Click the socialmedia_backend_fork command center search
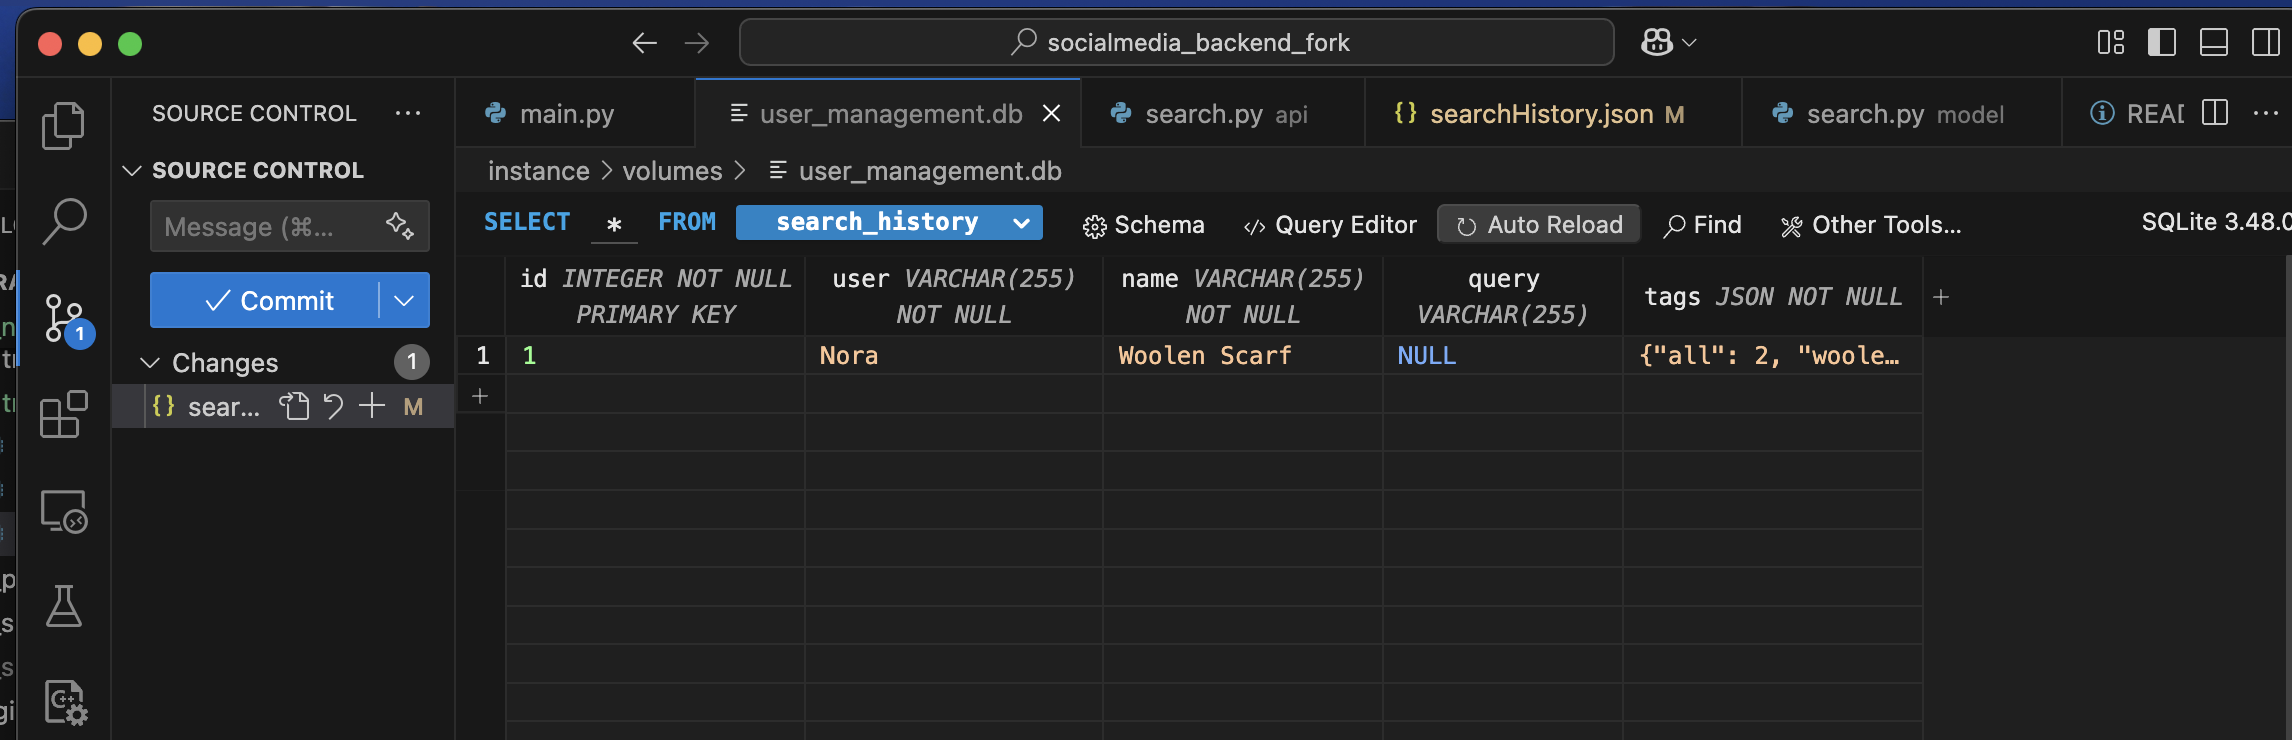The width and height of the screenshot is (2292, 740). 1177,42
